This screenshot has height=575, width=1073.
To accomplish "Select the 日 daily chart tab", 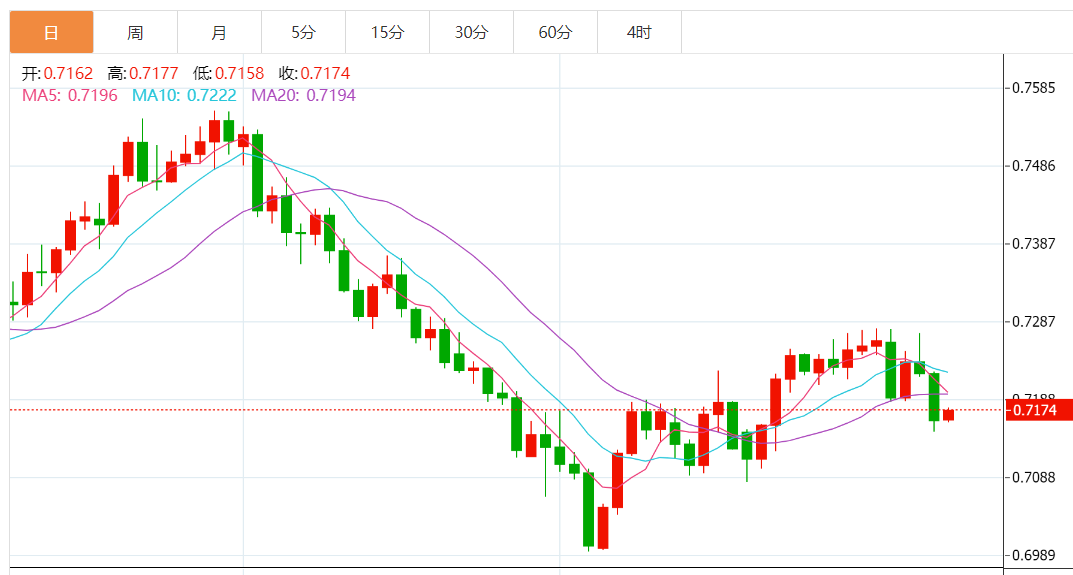I will pos(51,33).
